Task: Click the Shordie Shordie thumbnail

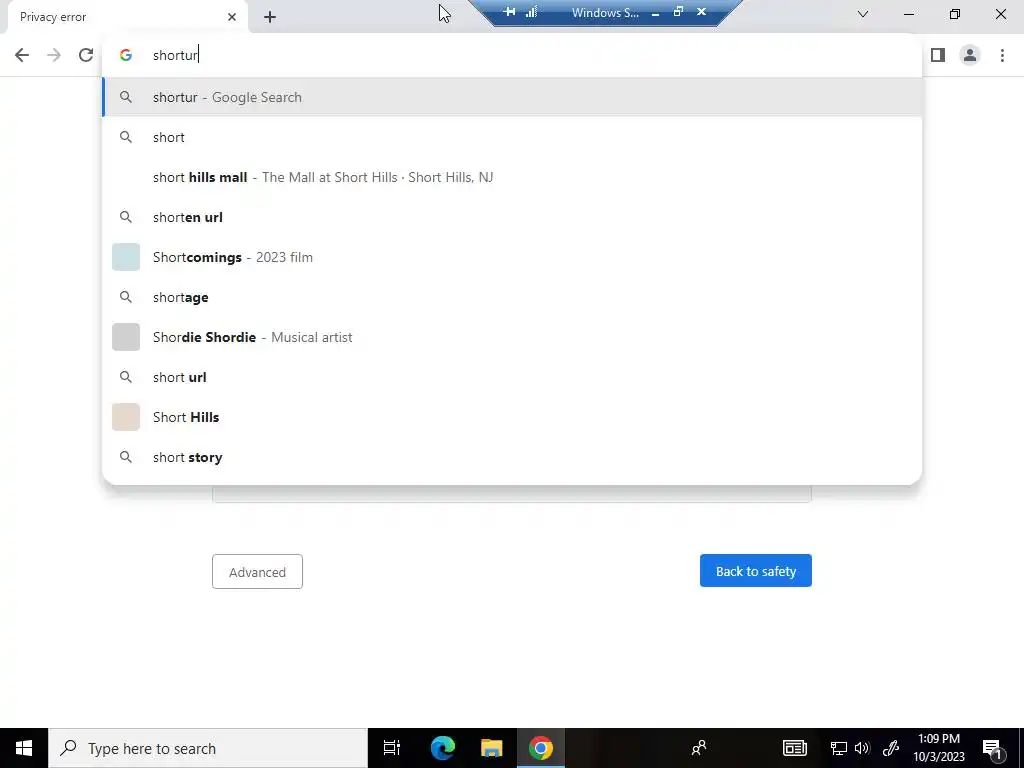Action: coord(126,337)
